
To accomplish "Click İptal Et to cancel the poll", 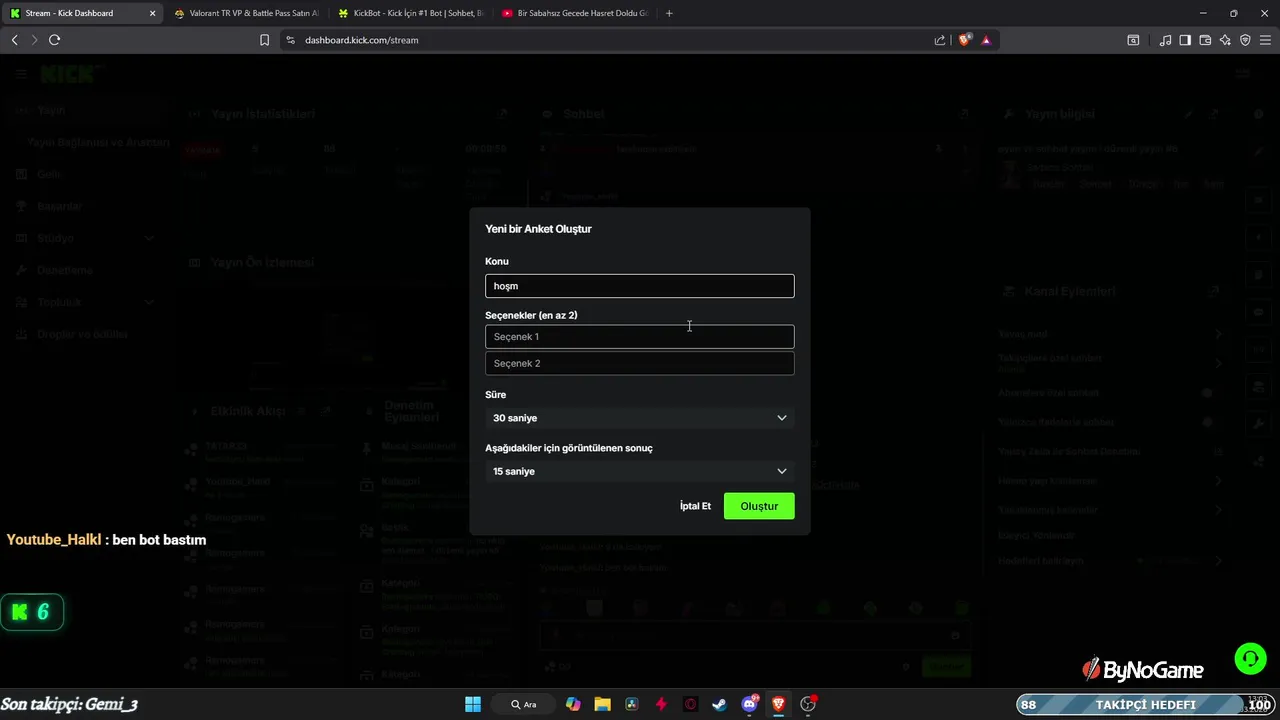I will [x=695, y=506].
